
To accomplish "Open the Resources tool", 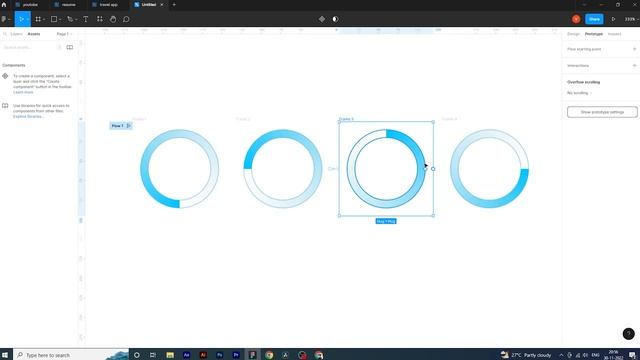I will (x=100, y=19).
